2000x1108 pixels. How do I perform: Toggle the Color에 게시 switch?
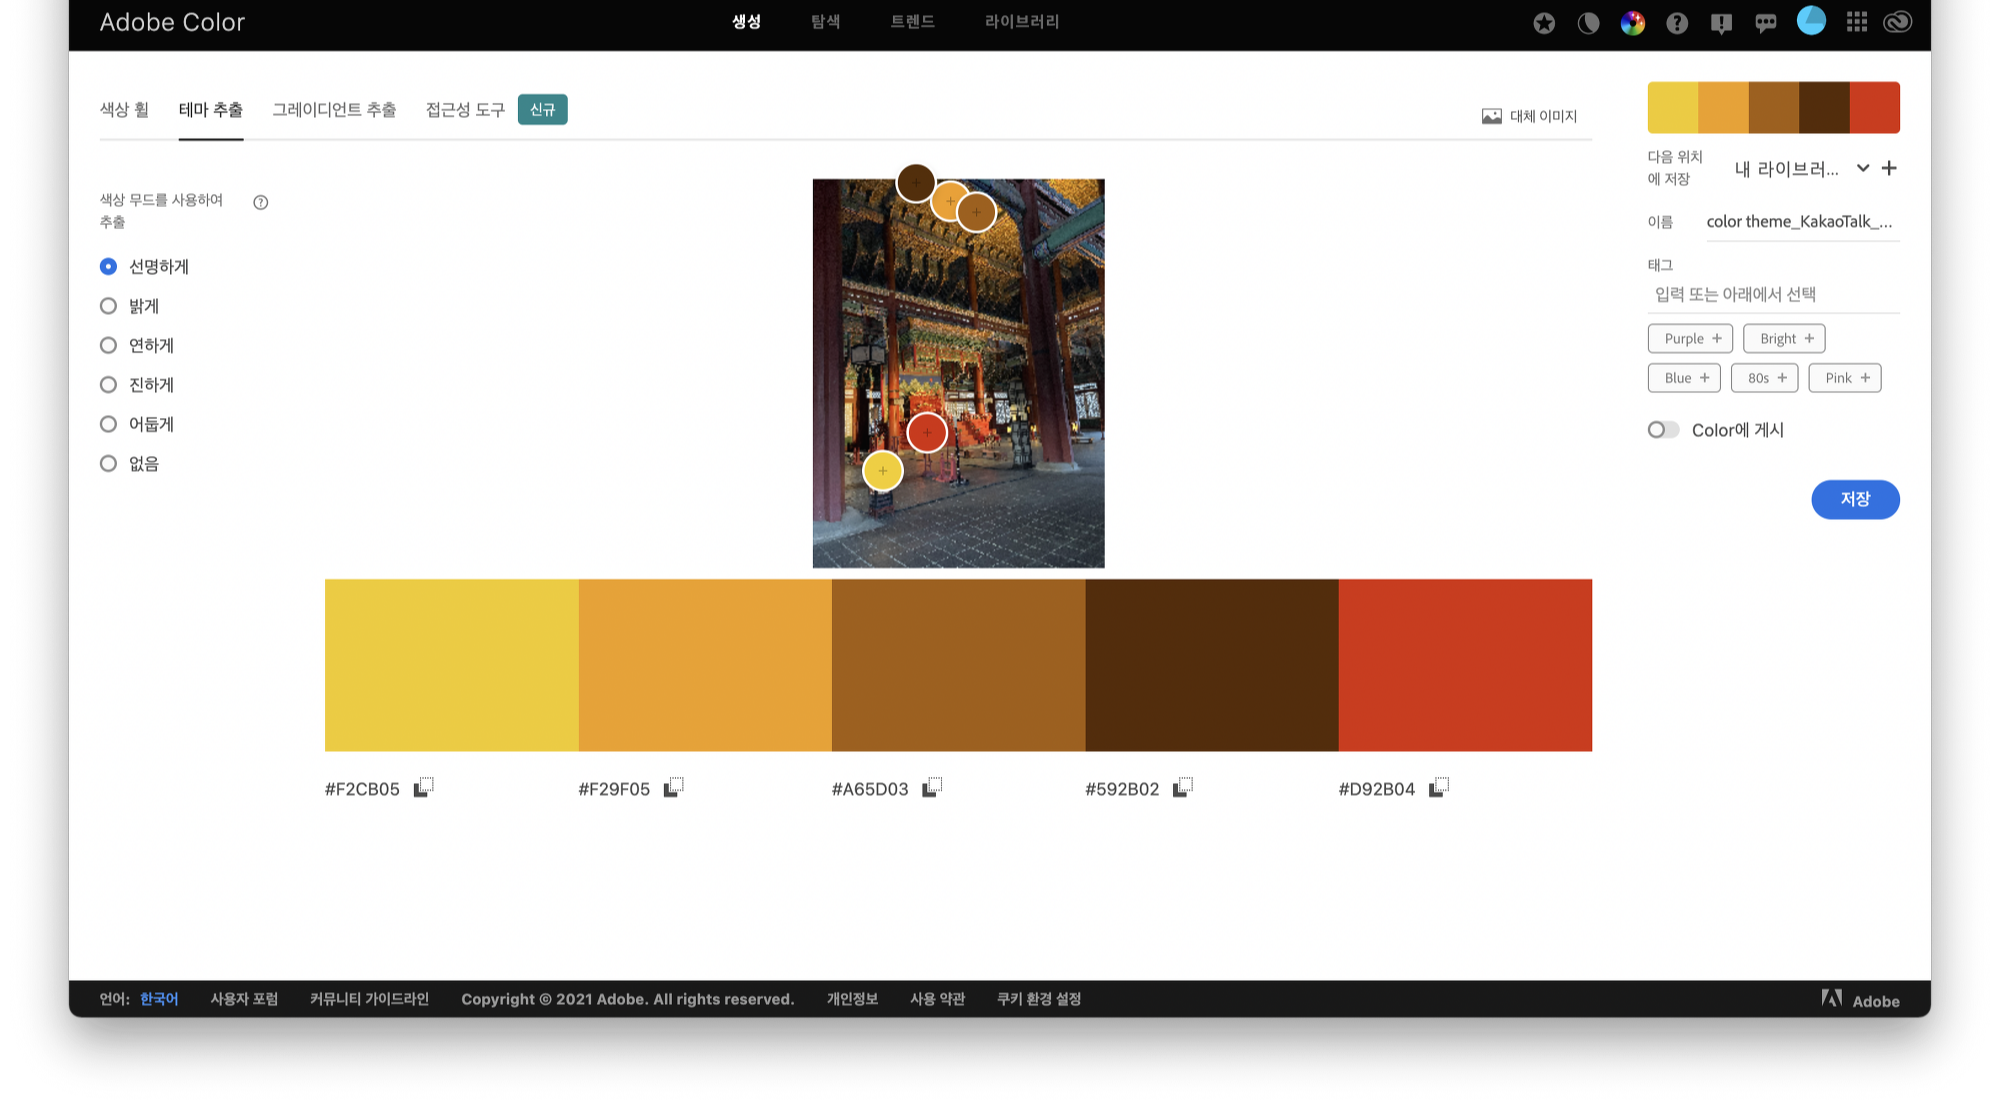1663,430
